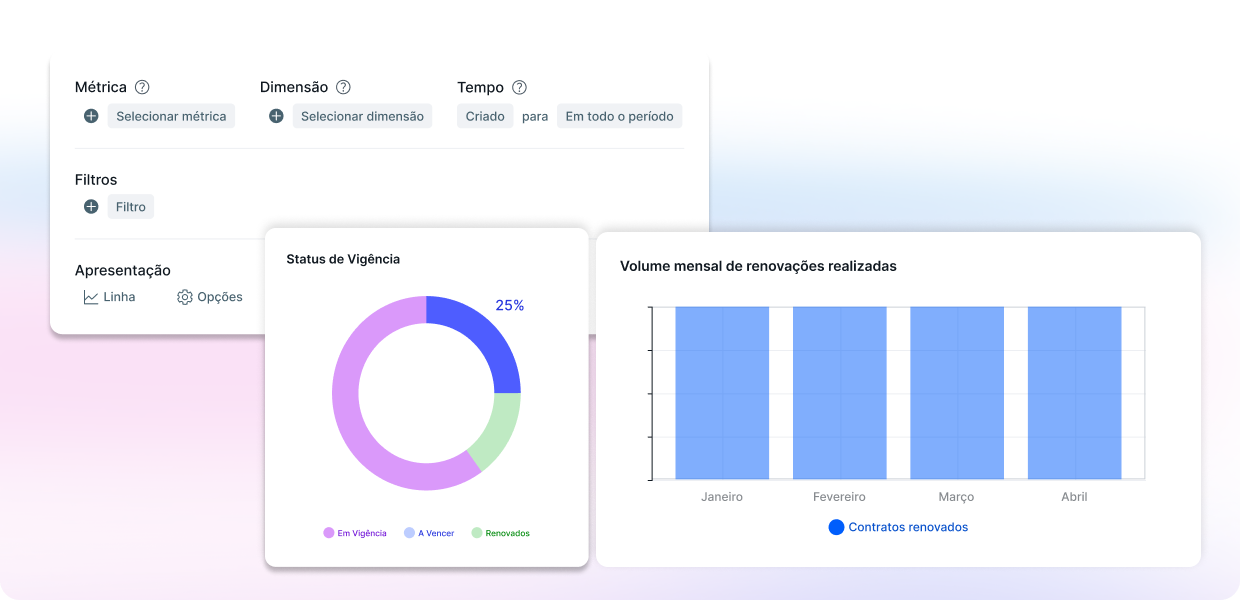
Task: Expand the Em todo o período selector
Action: click(x=619, y=116)
